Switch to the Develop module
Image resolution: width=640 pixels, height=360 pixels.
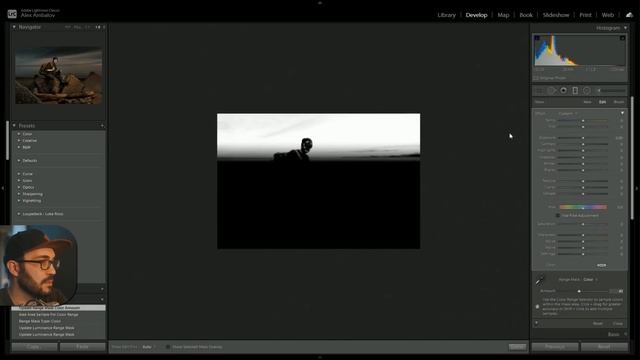pos(476,15)
